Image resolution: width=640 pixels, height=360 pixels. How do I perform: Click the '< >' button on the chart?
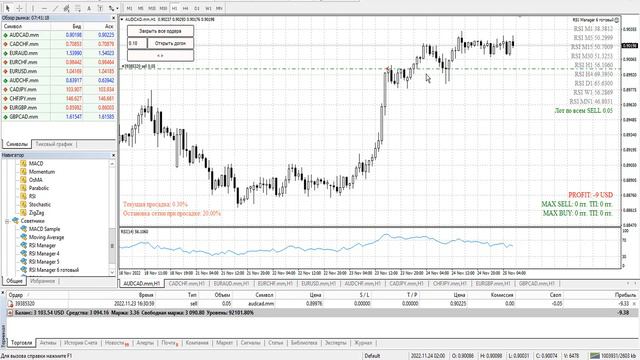(x=160, y=56)
